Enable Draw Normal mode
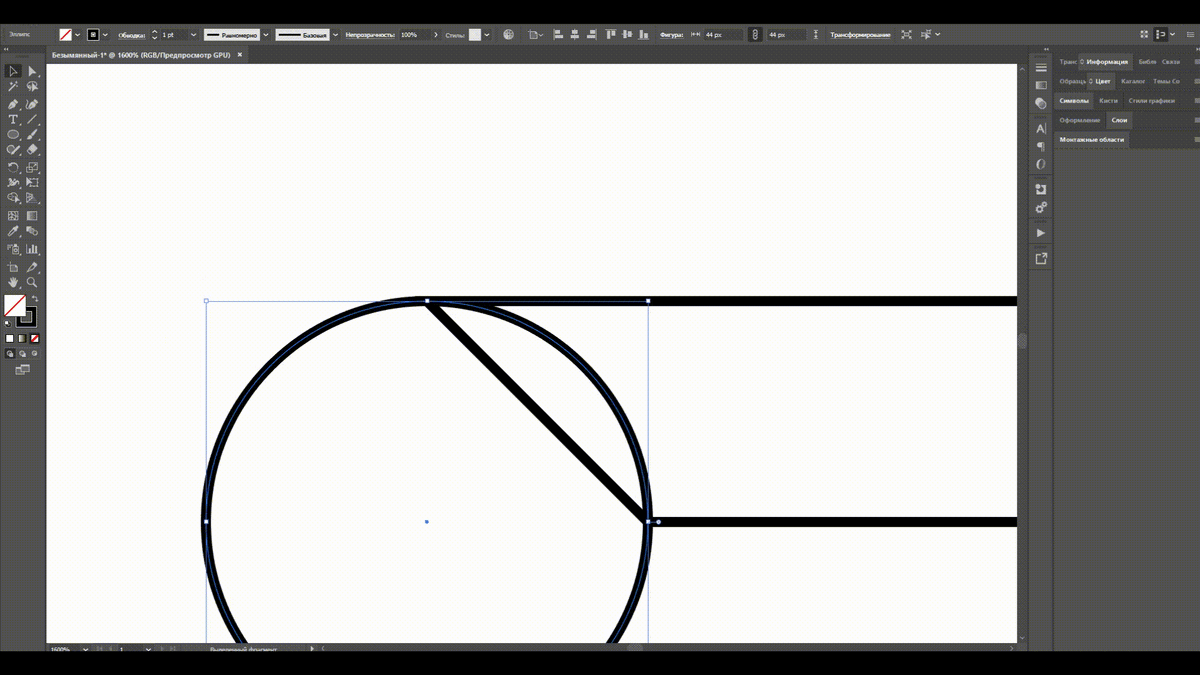Viewport: 1200px width, 675px height. [x=10, y=354]
